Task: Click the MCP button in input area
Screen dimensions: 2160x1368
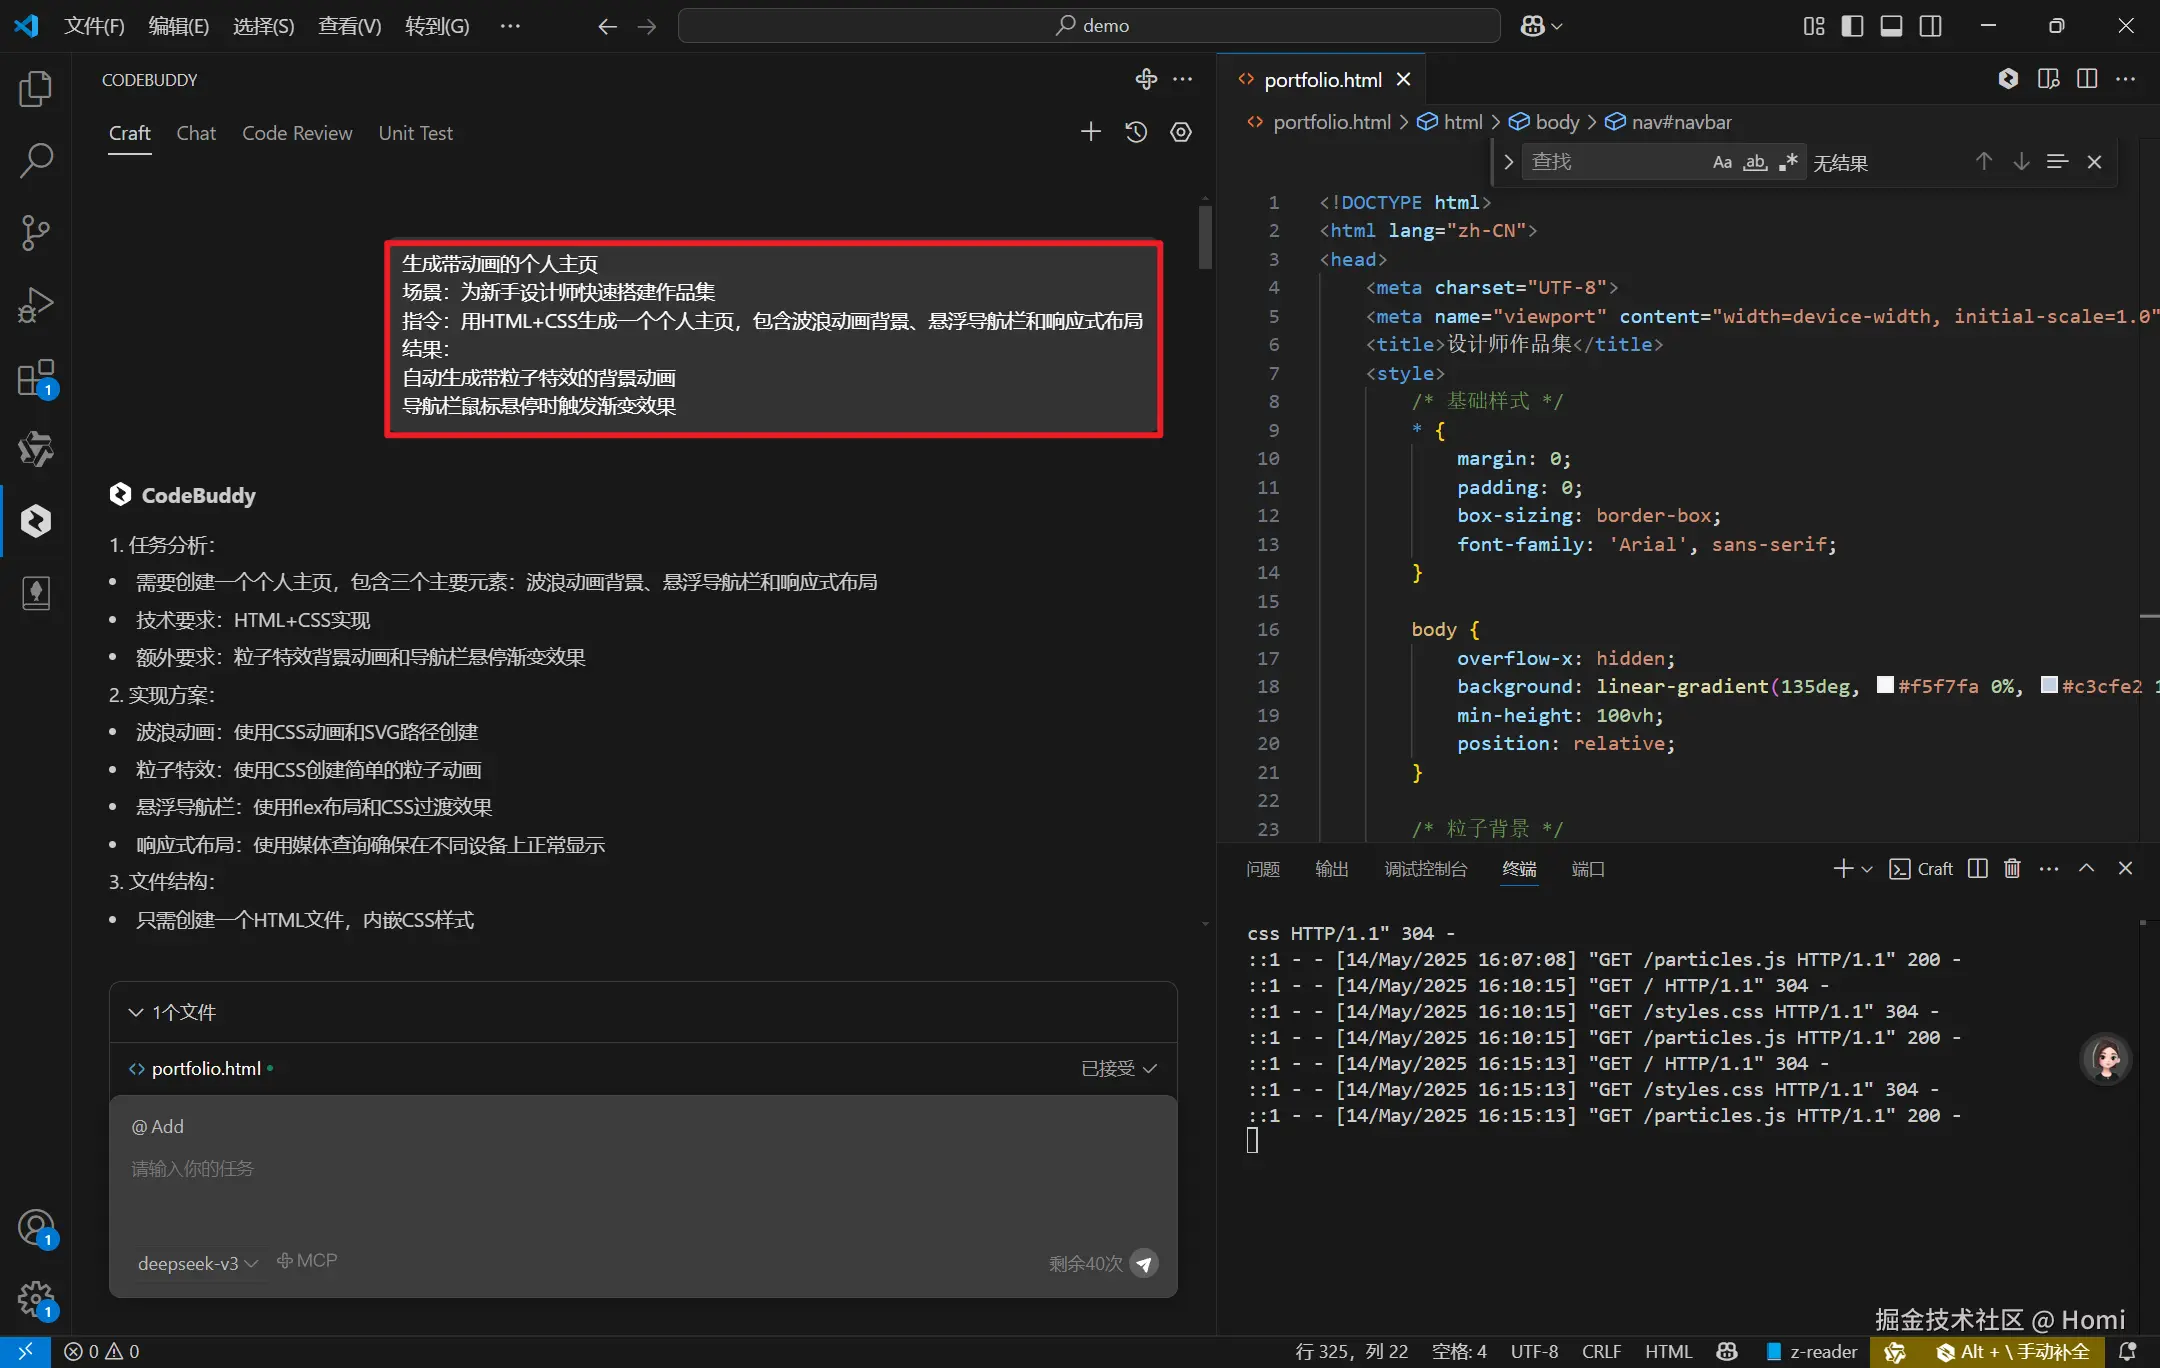Action: point(307,1261)
